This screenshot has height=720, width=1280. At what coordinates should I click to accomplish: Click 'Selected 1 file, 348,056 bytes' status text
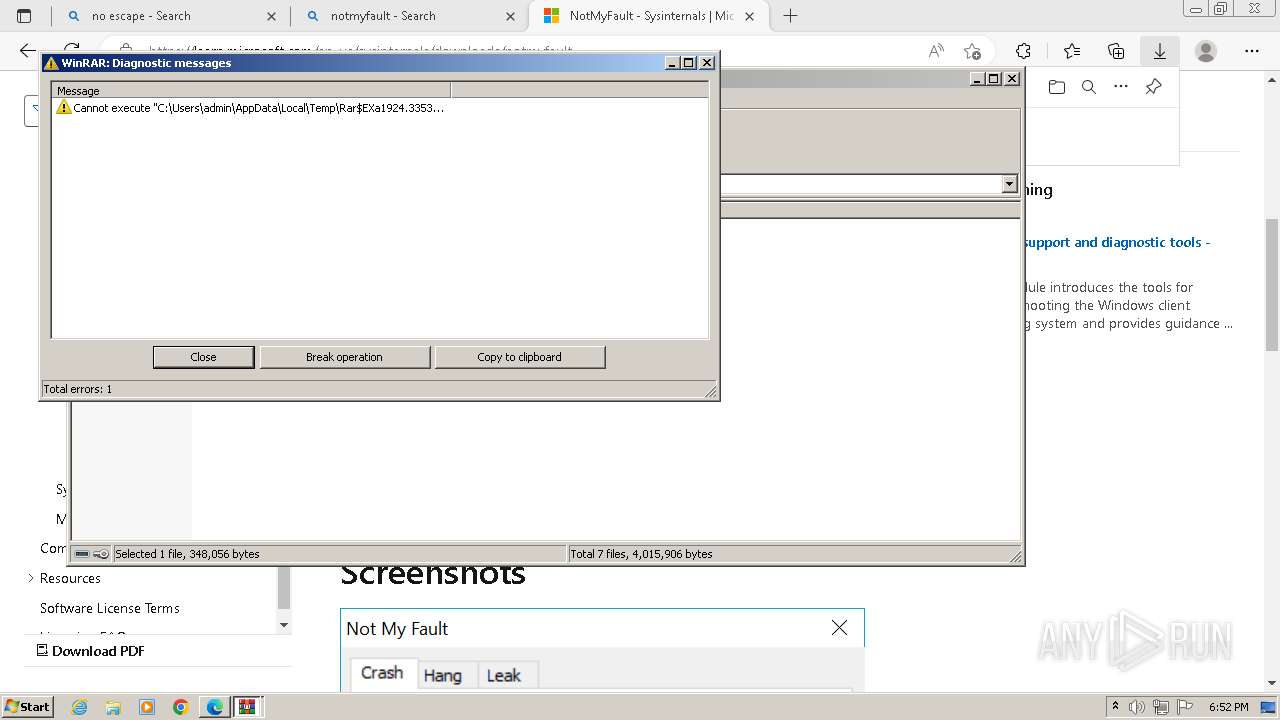(x=187, y=554)
